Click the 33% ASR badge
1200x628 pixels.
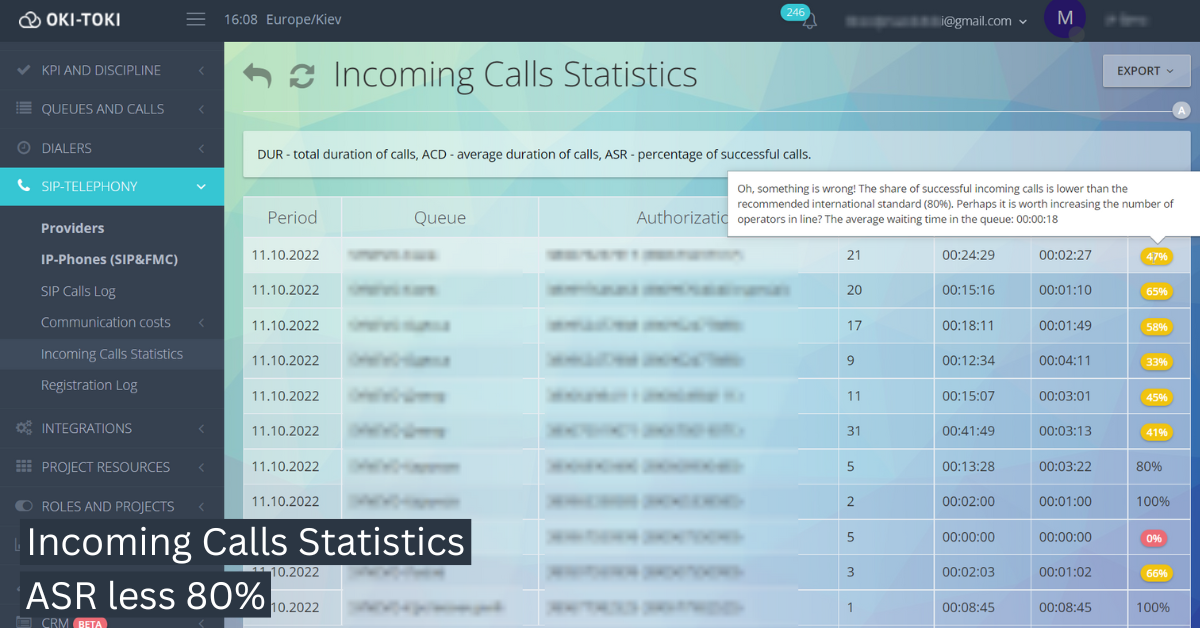point(1157,361)
